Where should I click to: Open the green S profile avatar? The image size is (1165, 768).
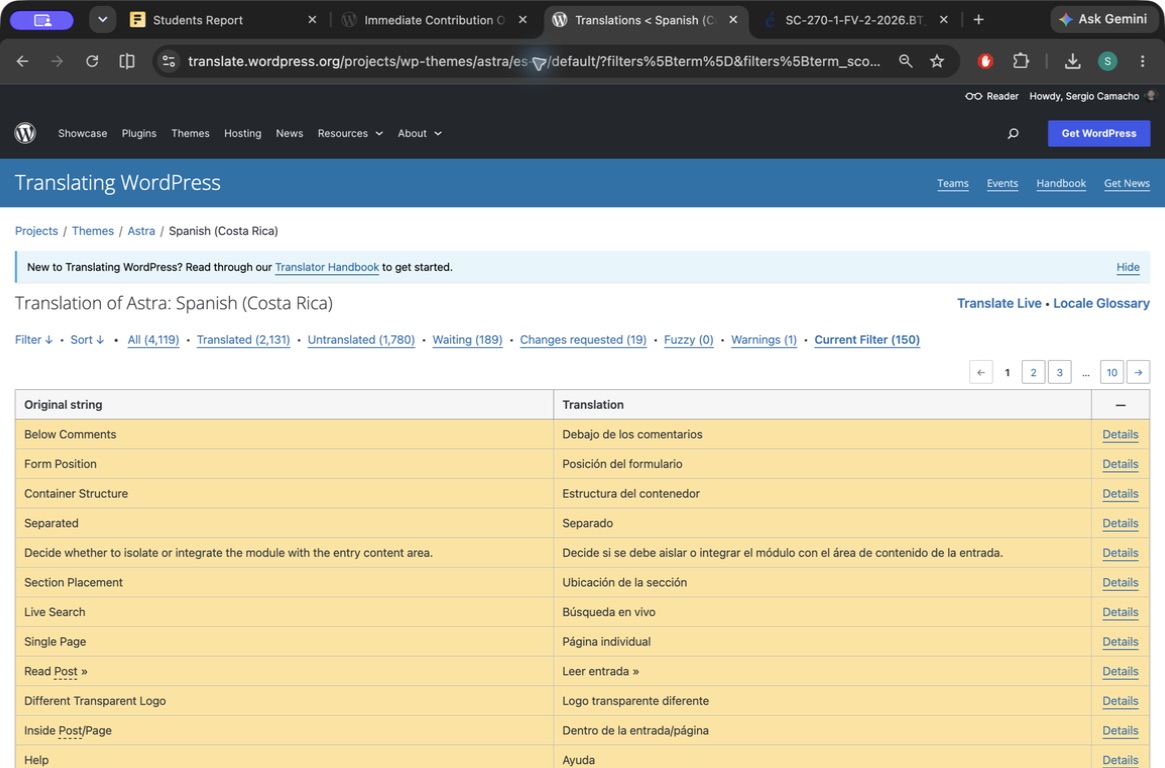pos(1107,61)
